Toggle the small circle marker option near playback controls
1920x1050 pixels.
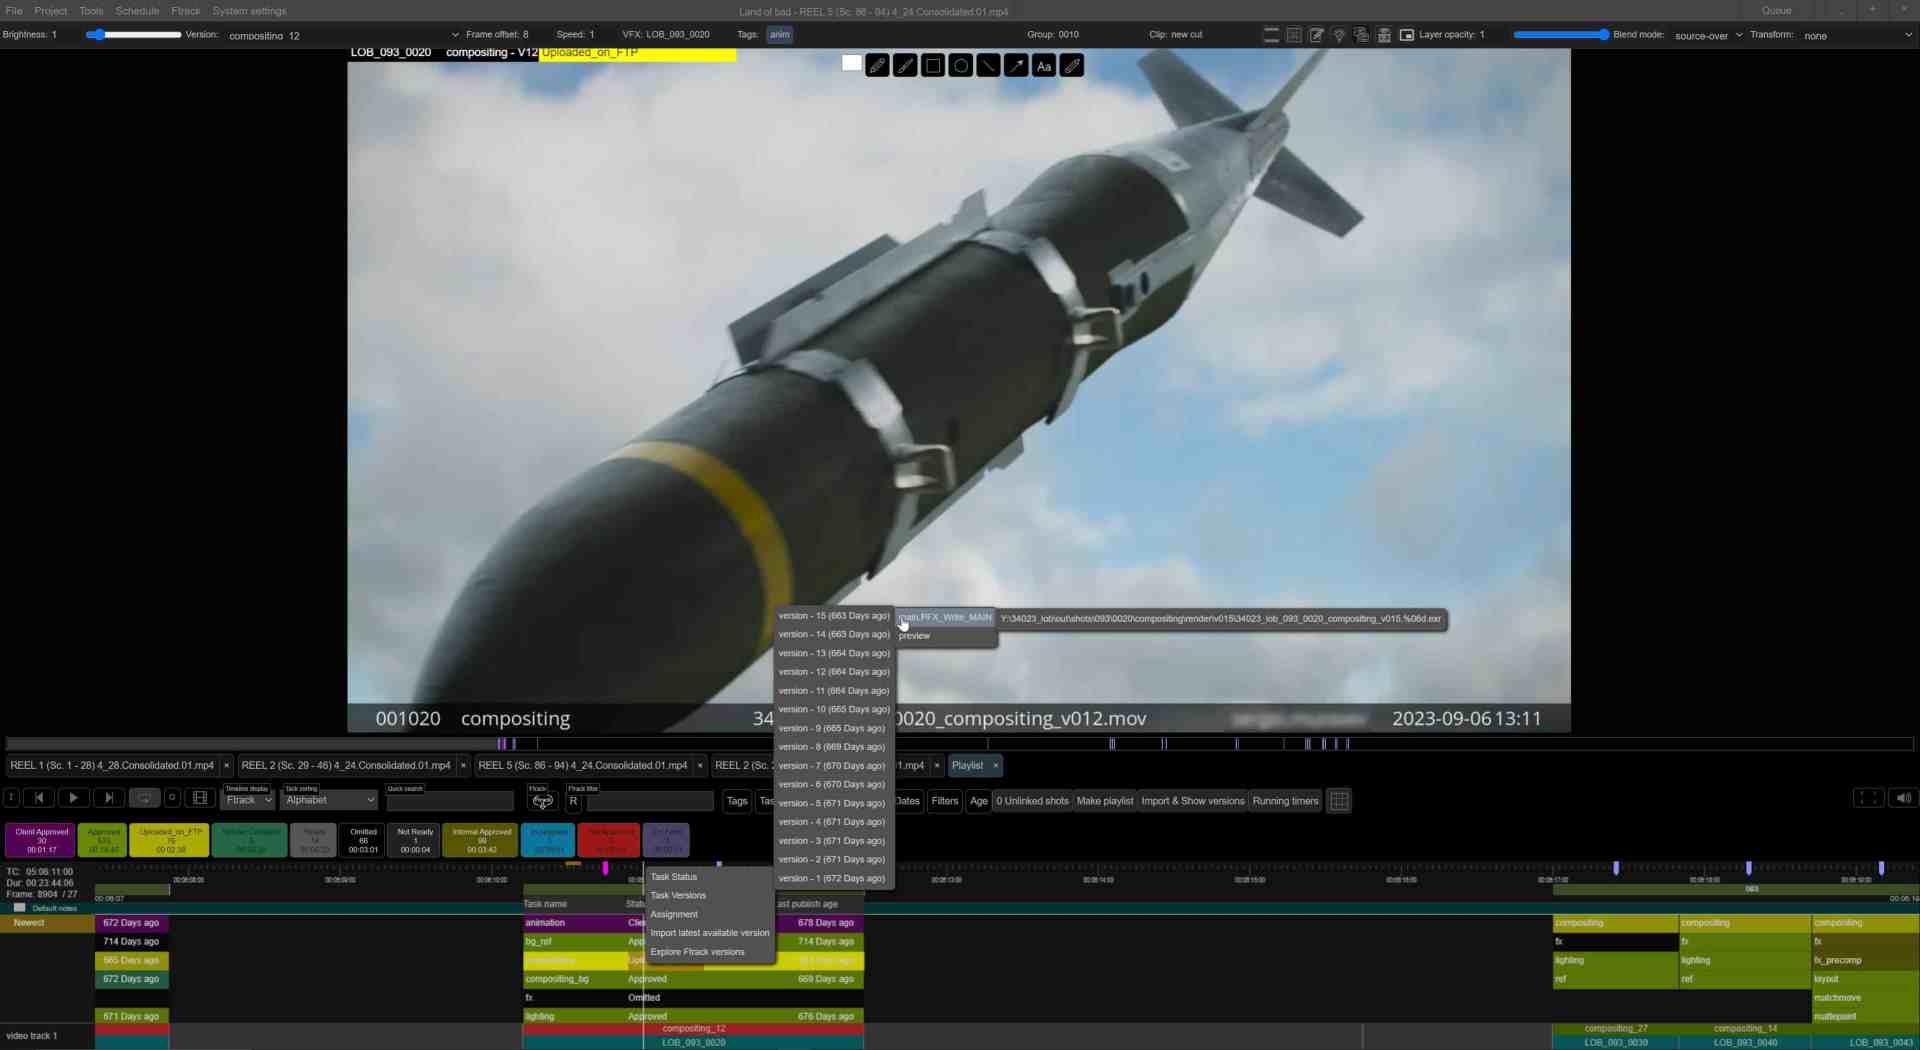(172, 798)
